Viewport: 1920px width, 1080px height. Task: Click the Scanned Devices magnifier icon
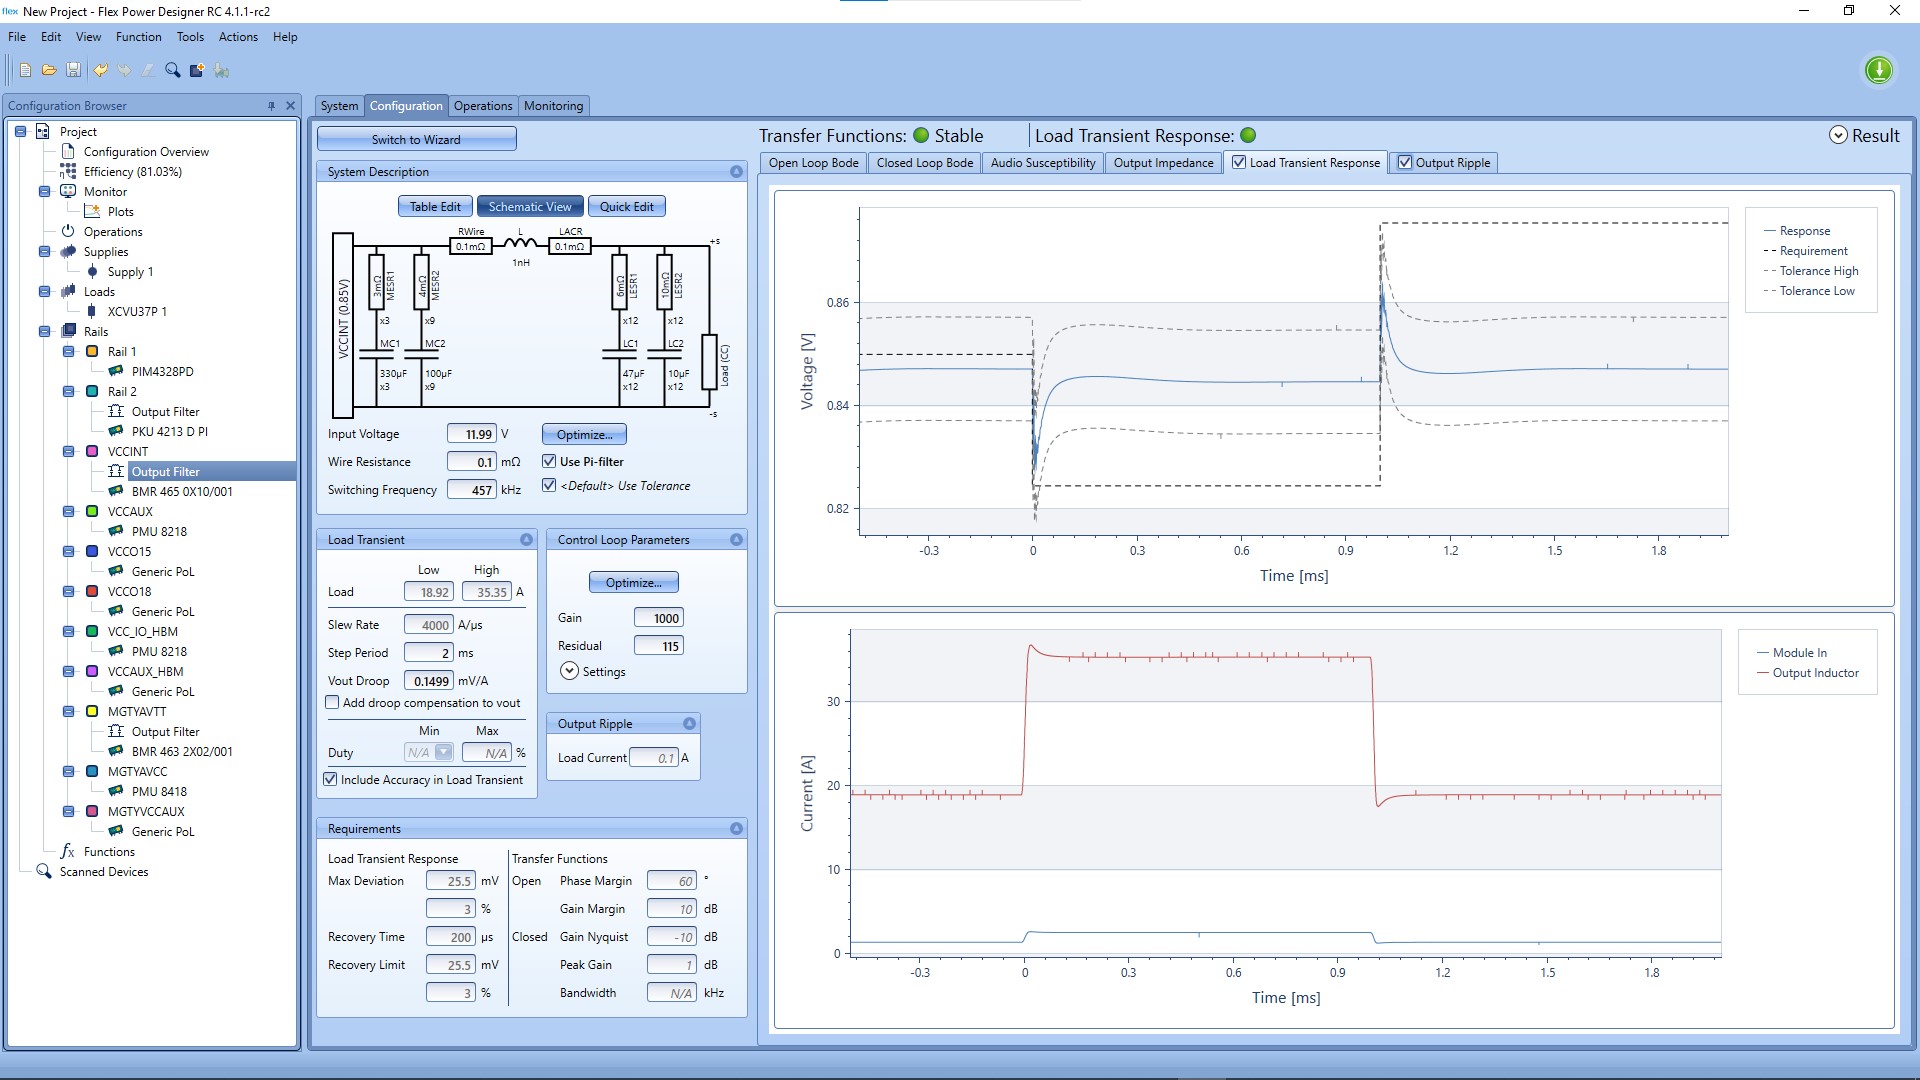44,871
